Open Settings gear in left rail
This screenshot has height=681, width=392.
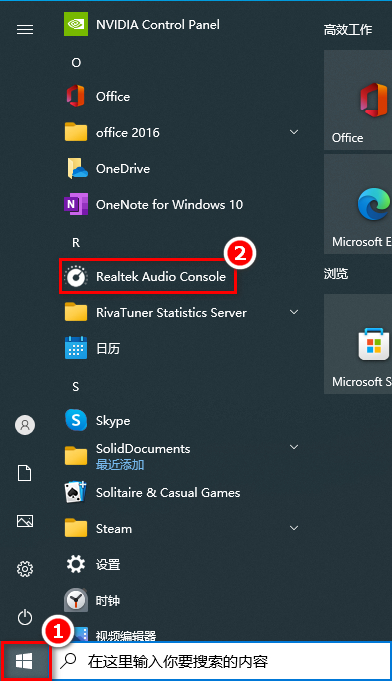coord(25,569)
